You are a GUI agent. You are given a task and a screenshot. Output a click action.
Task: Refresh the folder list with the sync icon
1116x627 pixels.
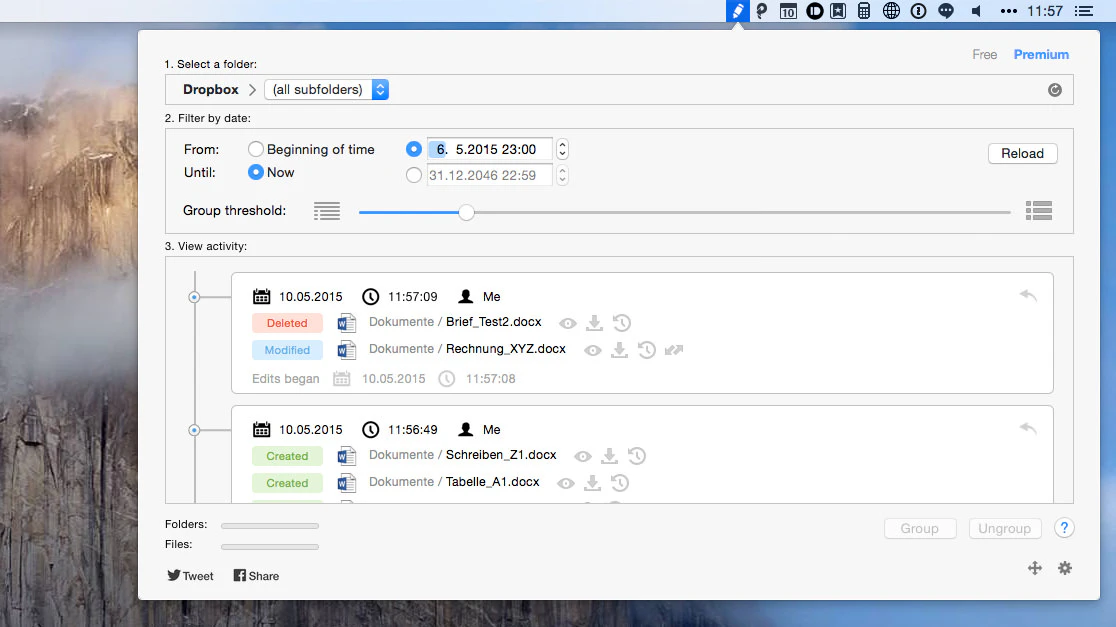[x=1055, y=90]
